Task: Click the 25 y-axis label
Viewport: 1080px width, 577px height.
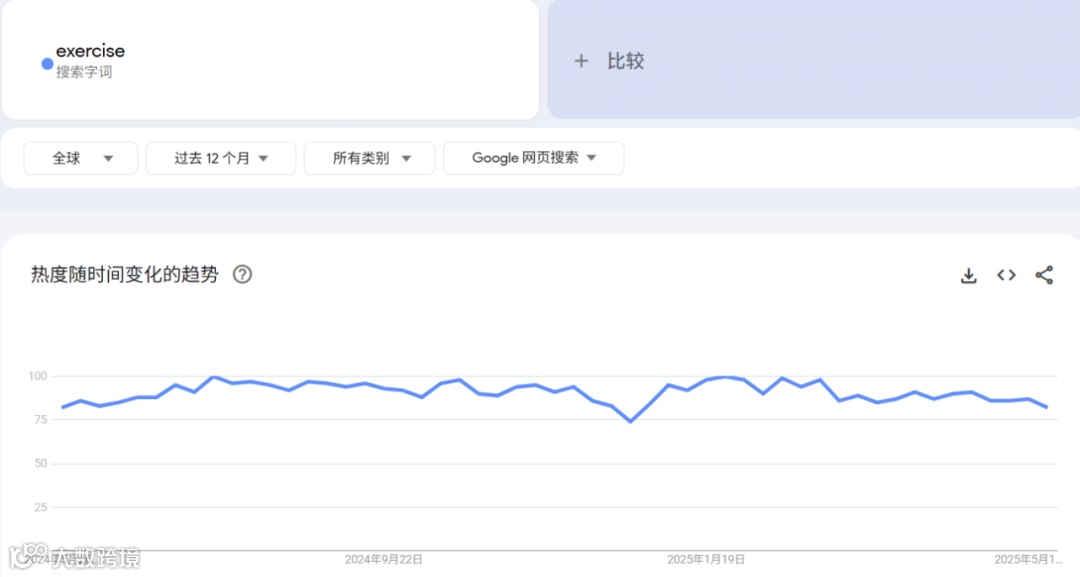Action: [x=41, y=507]
